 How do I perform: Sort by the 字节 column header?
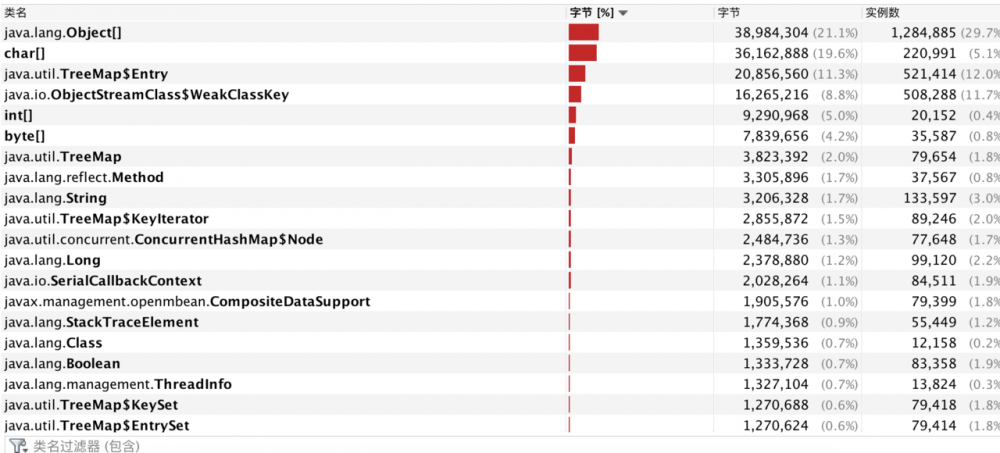pyautogui.click(x=786, y=13)
